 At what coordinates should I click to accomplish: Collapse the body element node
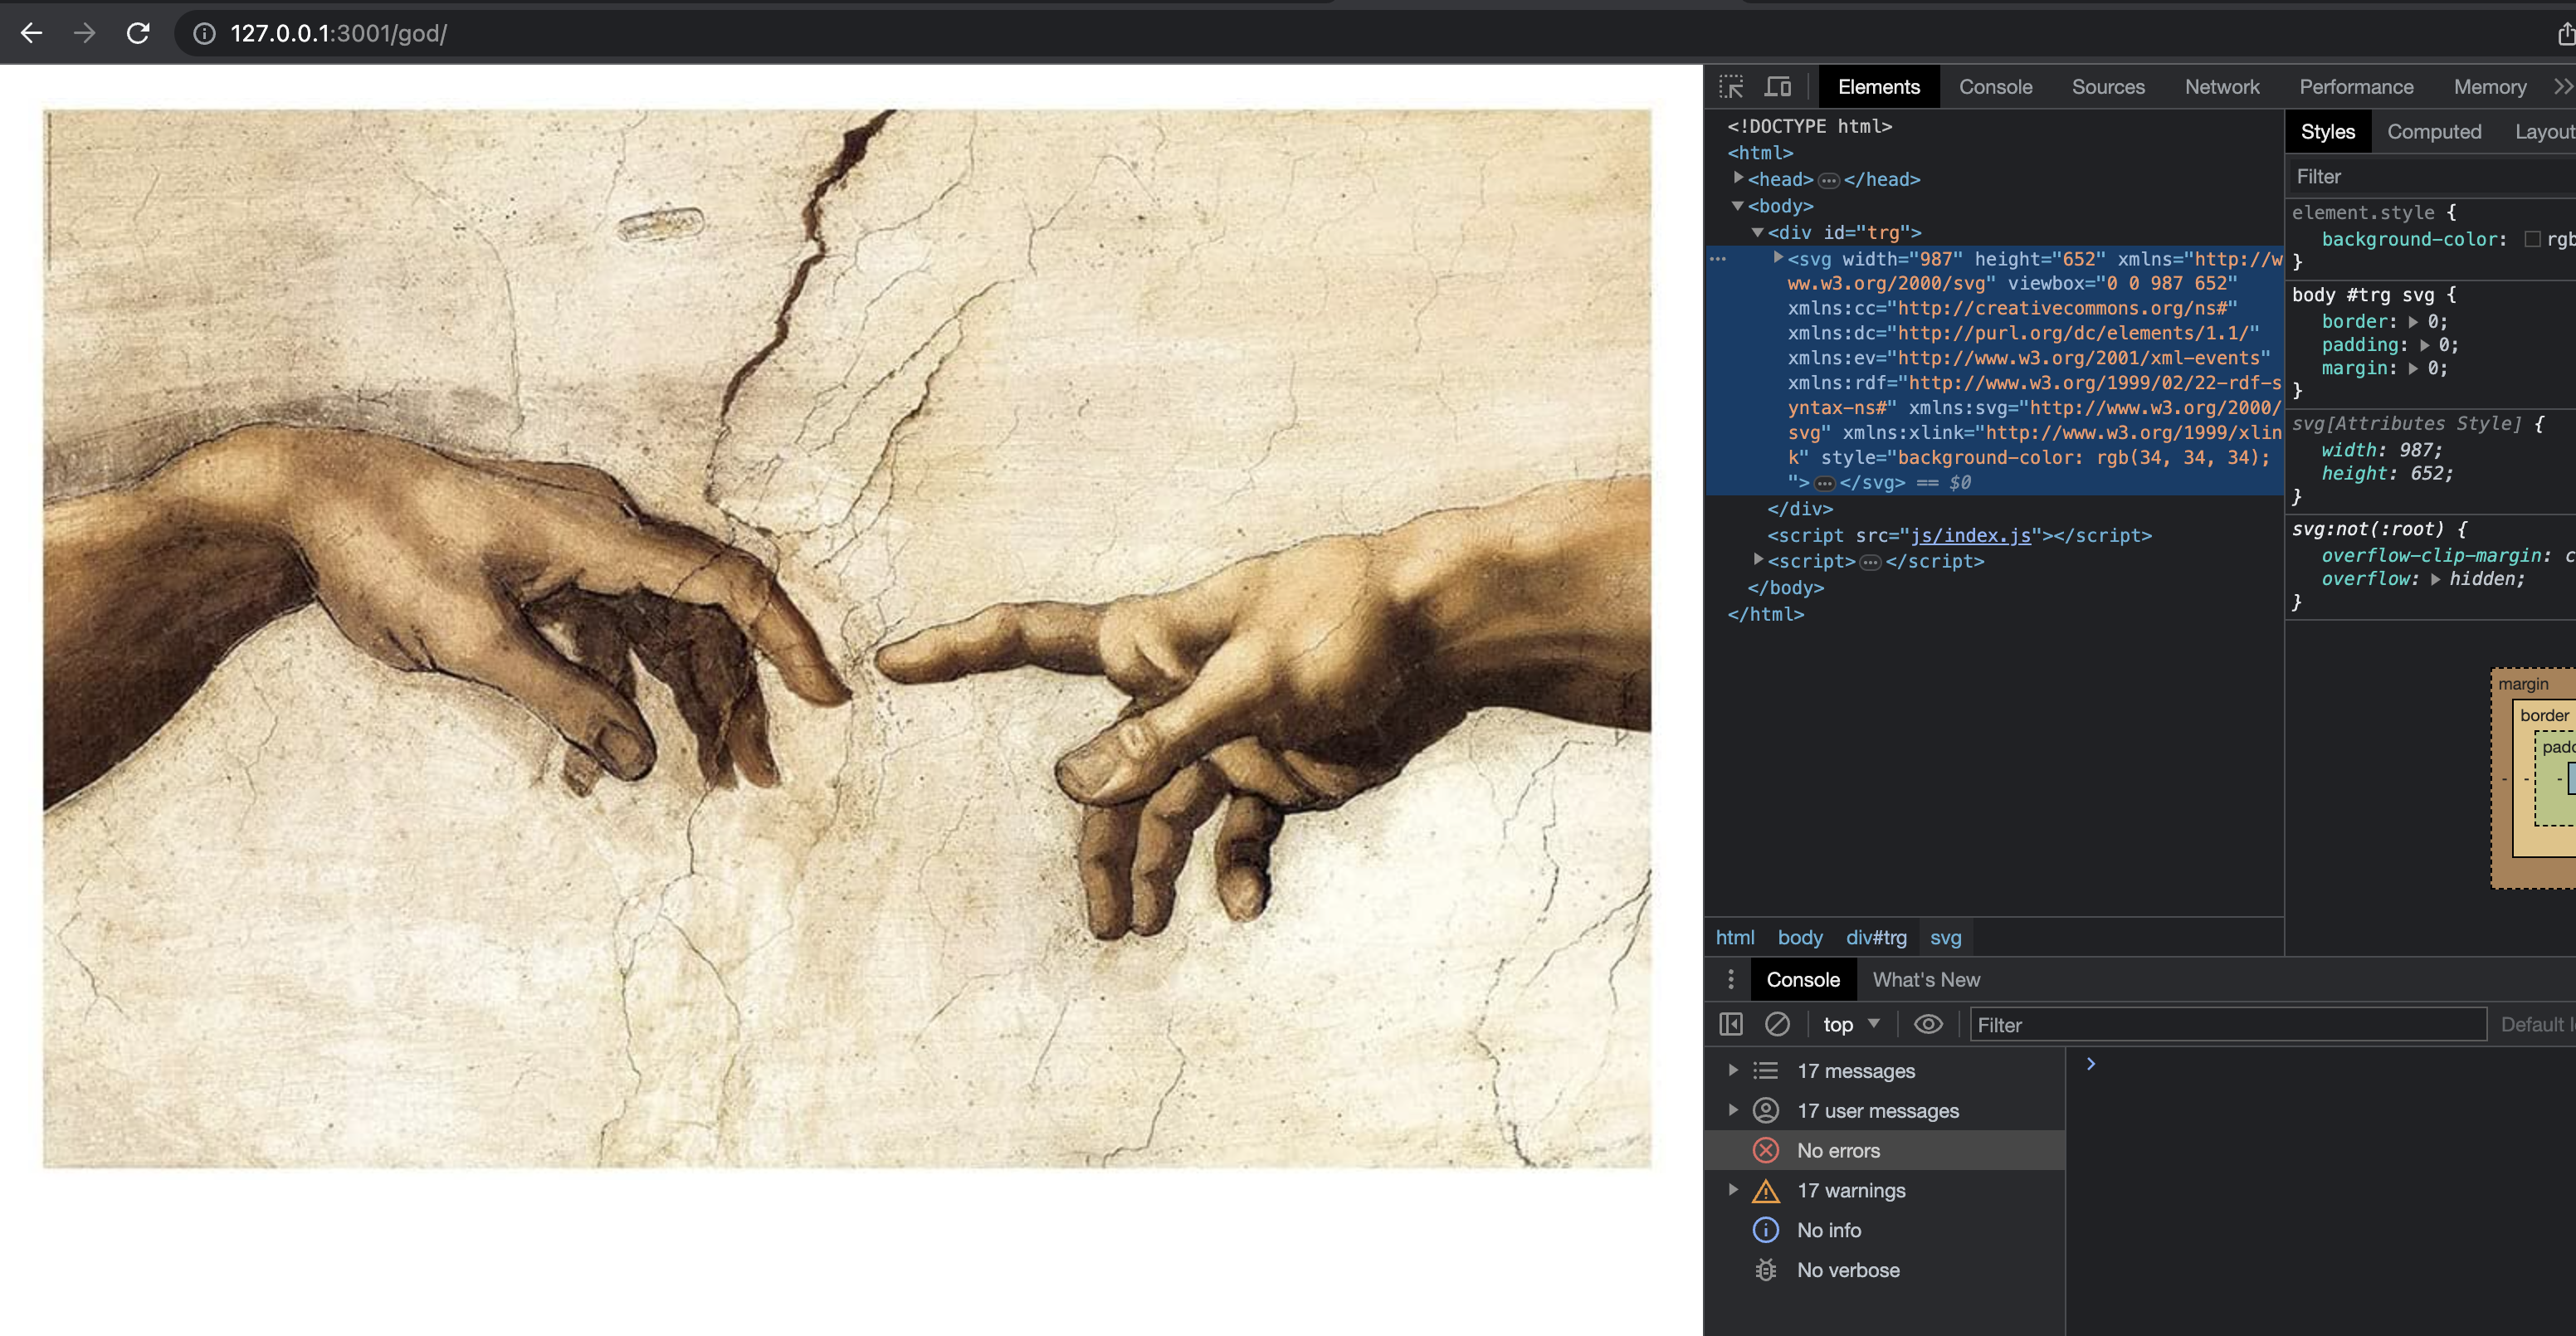pos(1738,205)
